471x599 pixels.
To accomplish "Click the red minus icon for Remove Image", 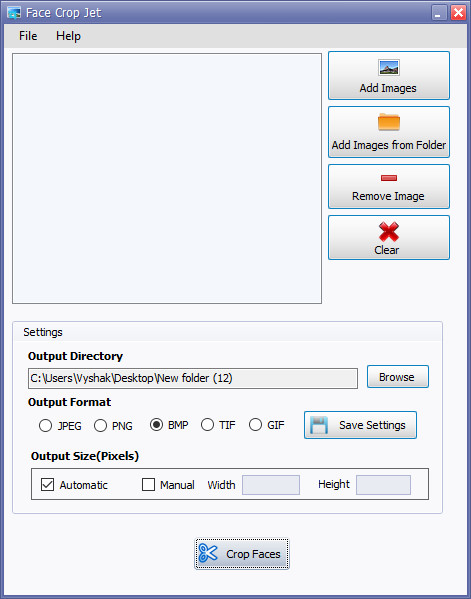I will [389, 178].
